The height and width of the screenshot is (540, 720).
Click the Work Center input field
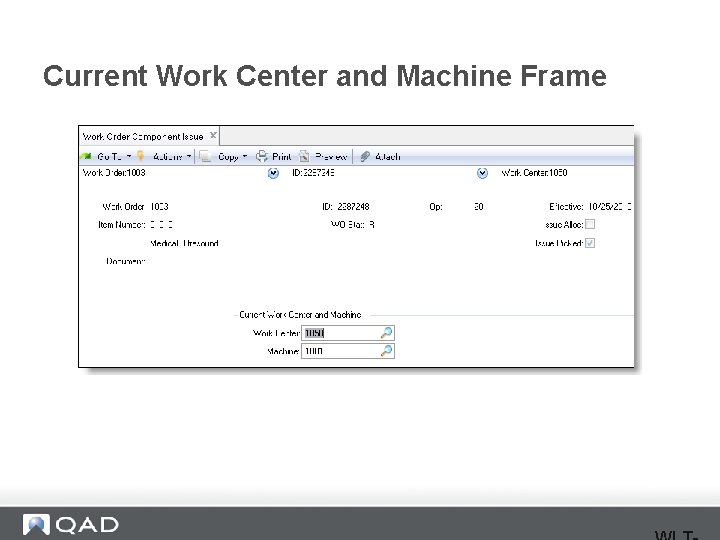(x=348, y=333)
